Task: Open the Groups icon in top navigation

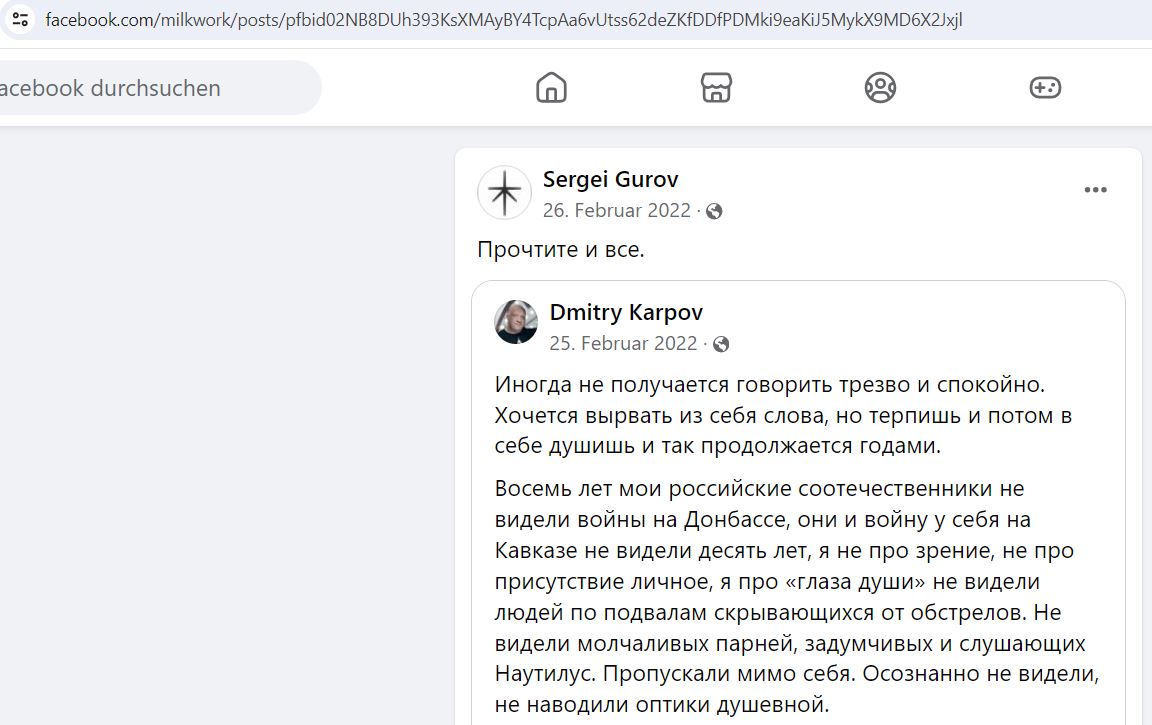Action: click(880, 87)
